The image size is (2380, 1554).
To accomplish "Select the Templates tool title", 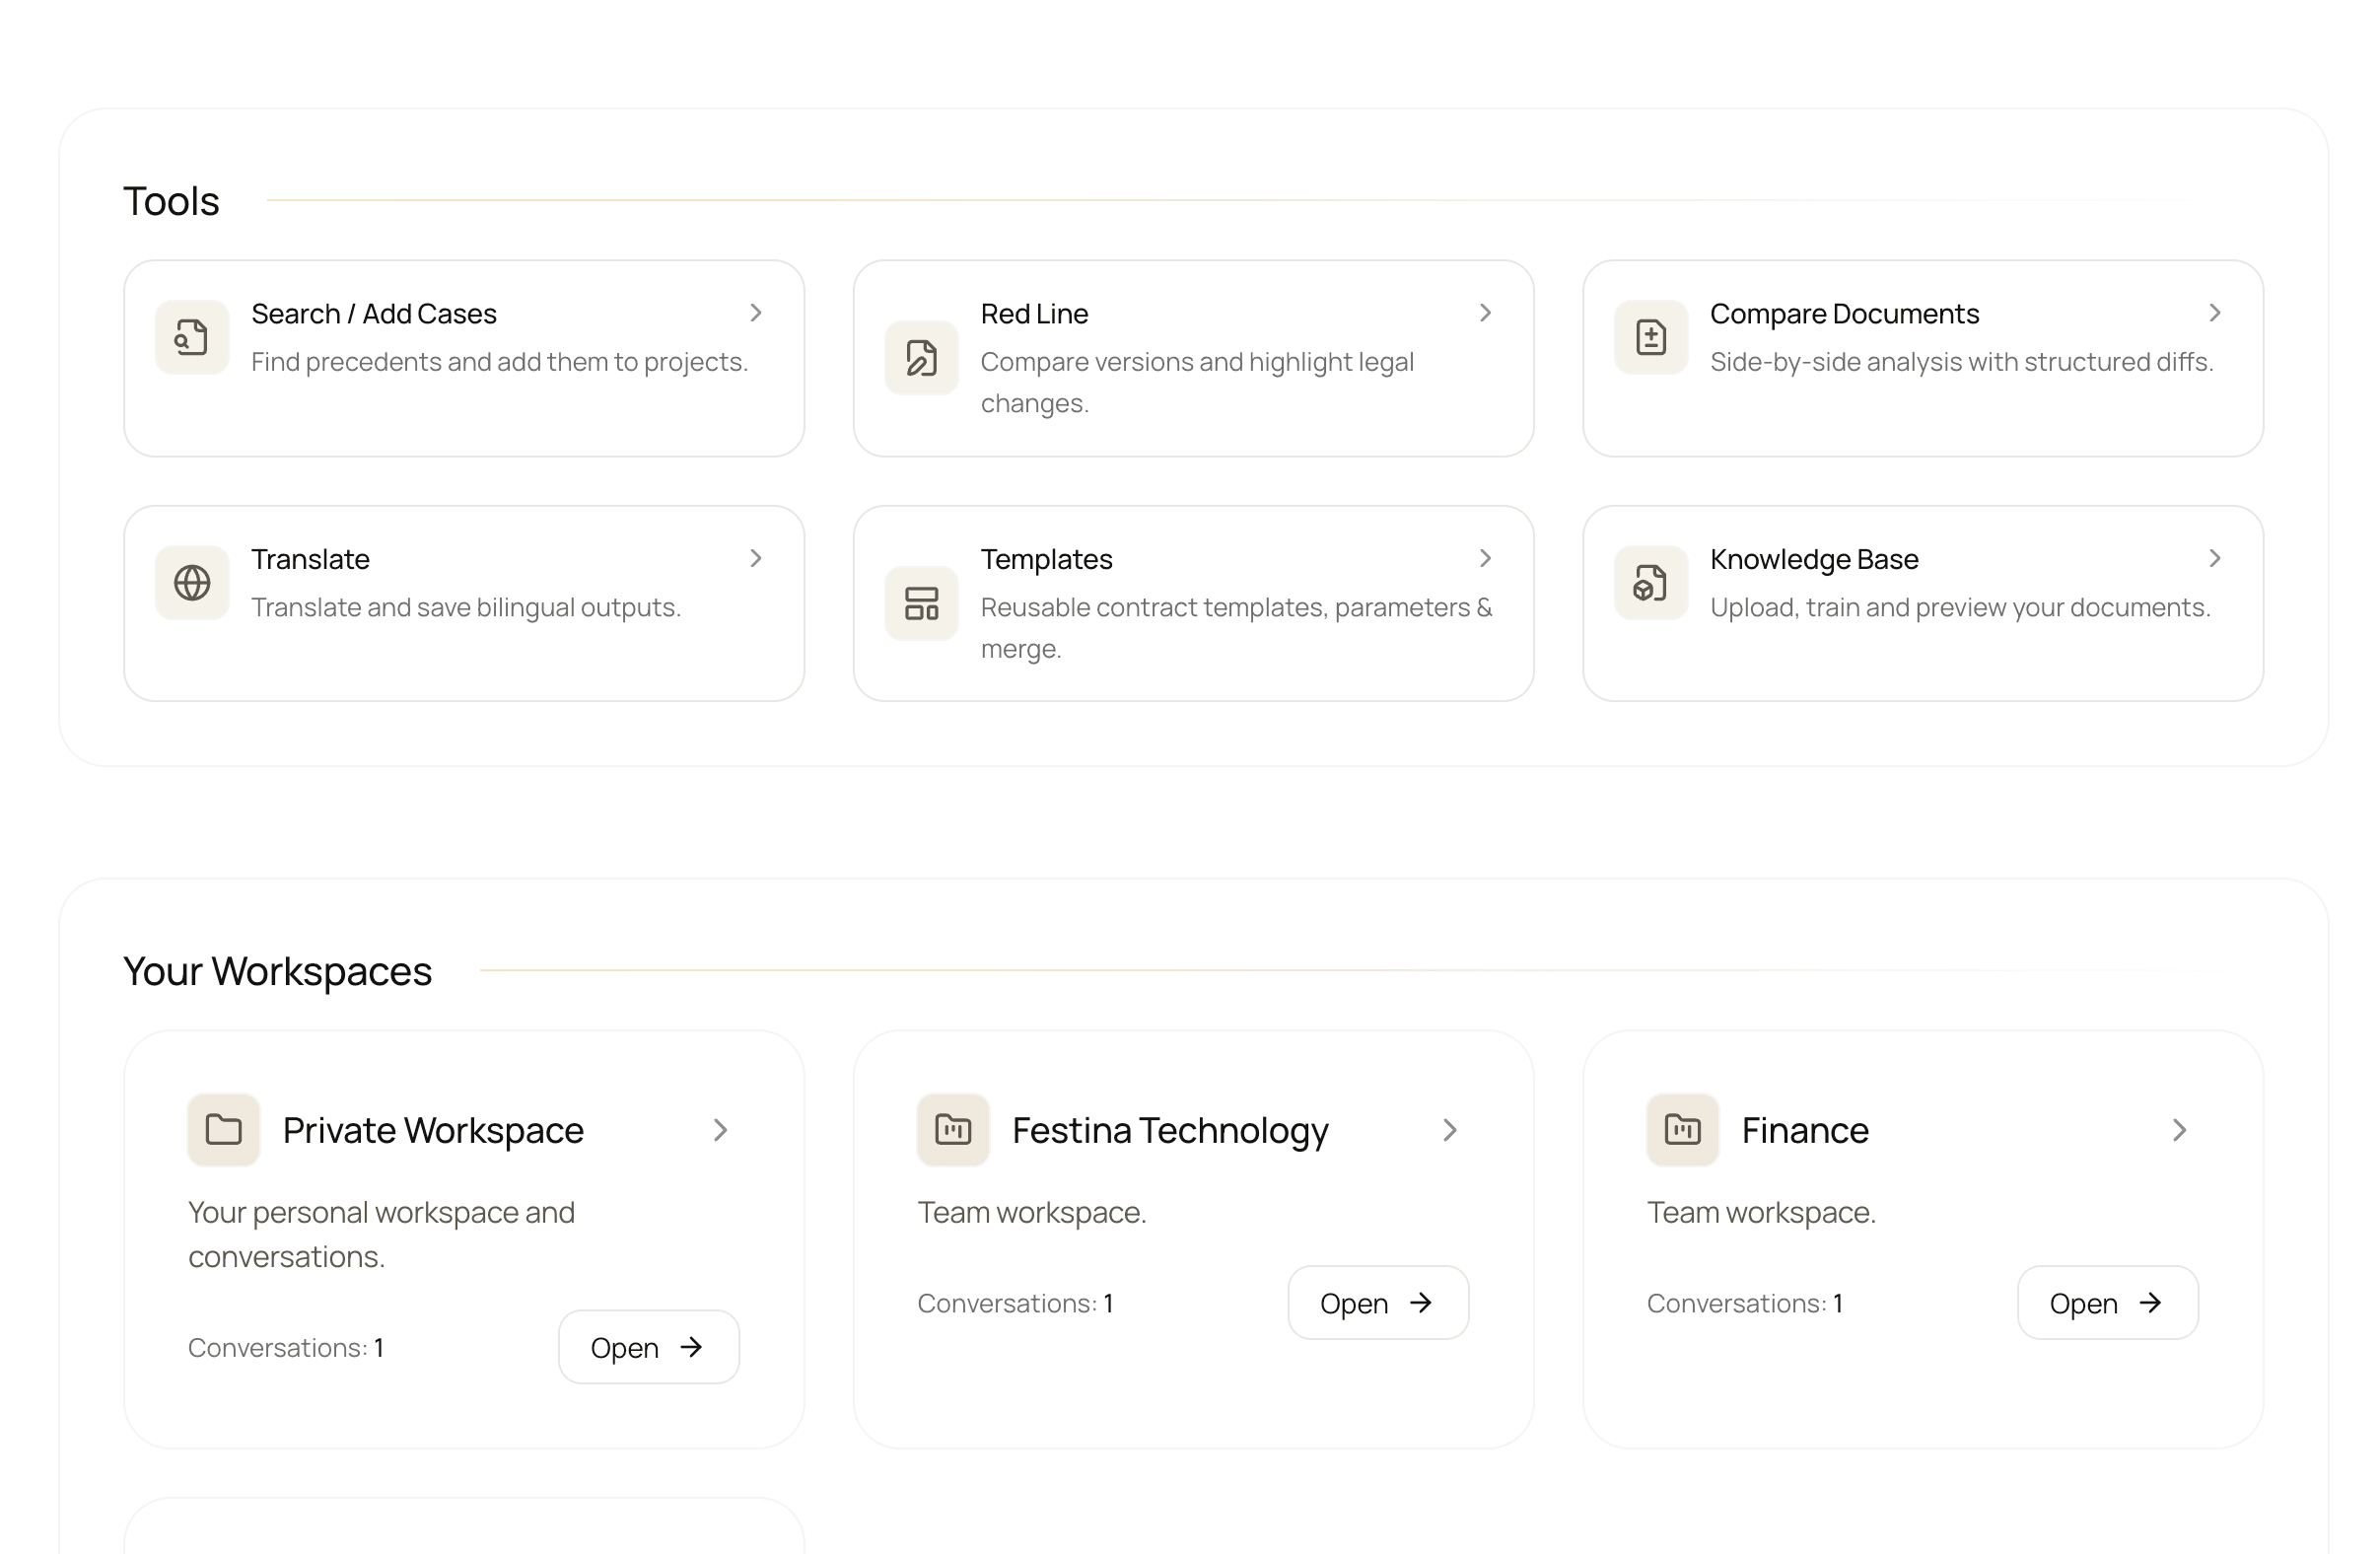I will coord(1046,559).
